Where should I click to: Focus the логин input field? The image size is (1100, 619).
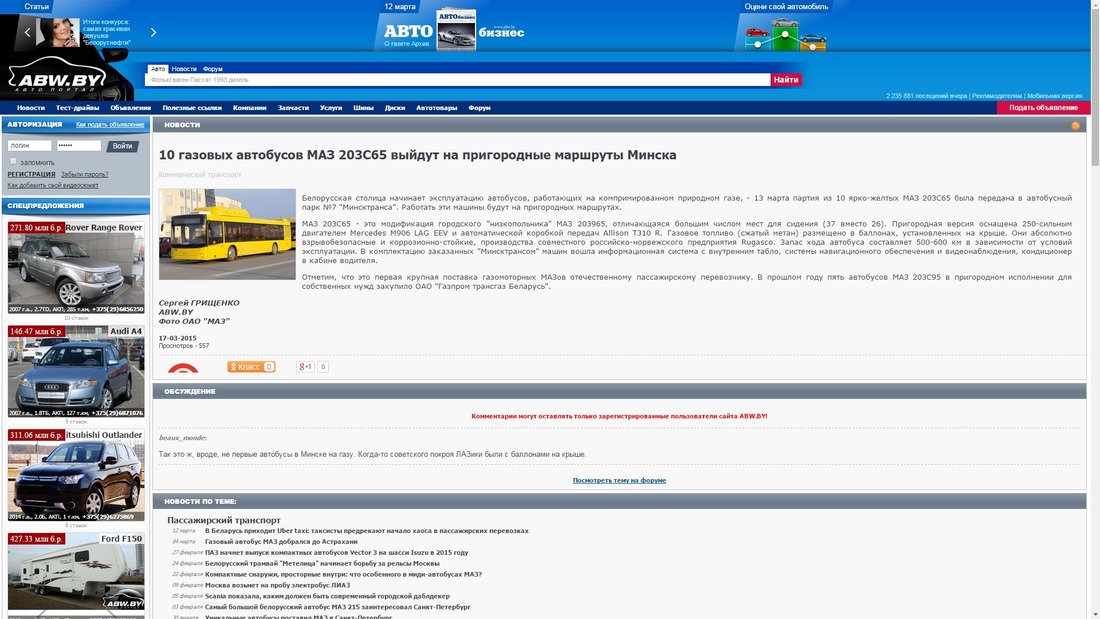click(29, 145)
